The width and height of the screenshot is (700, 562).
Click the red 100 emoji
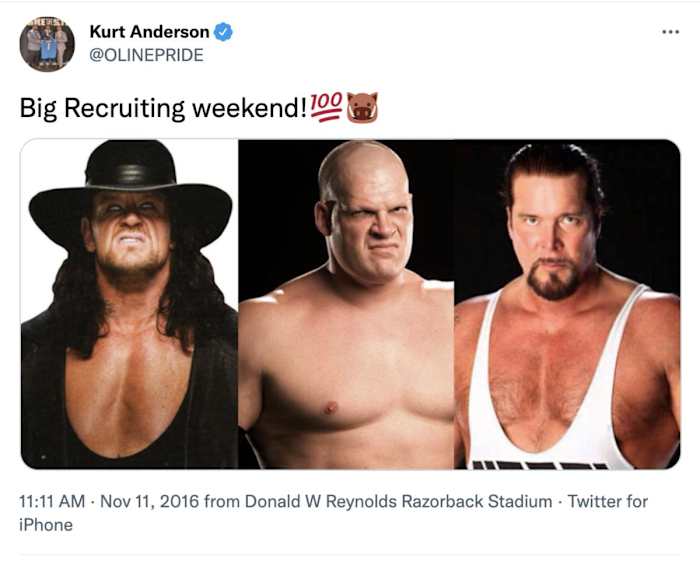(x=327, y=105)
